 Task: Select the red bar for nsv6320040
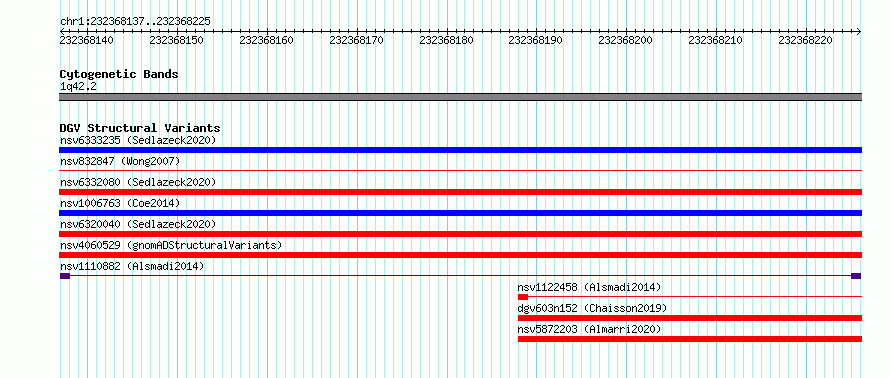point(460,234)
